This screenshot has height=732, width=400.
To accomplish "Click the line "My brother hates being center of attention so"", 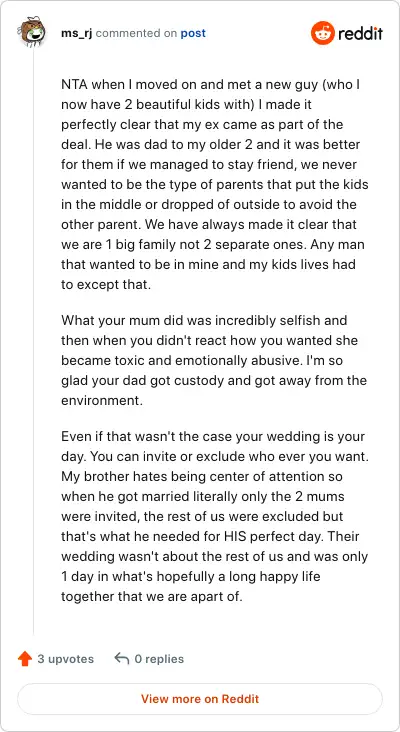I will [x=202, y=477].
